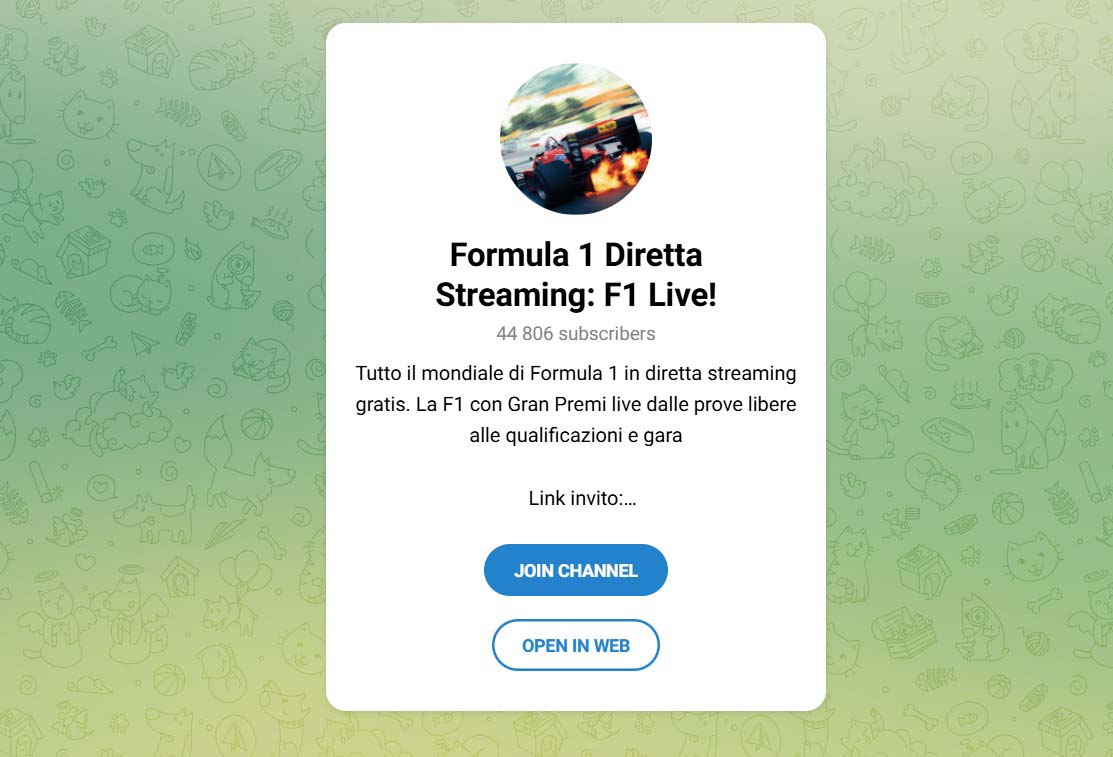1113x757 pixels.
Task: Click the word 'Live!' in the channel title
Action: coord(682,295)
